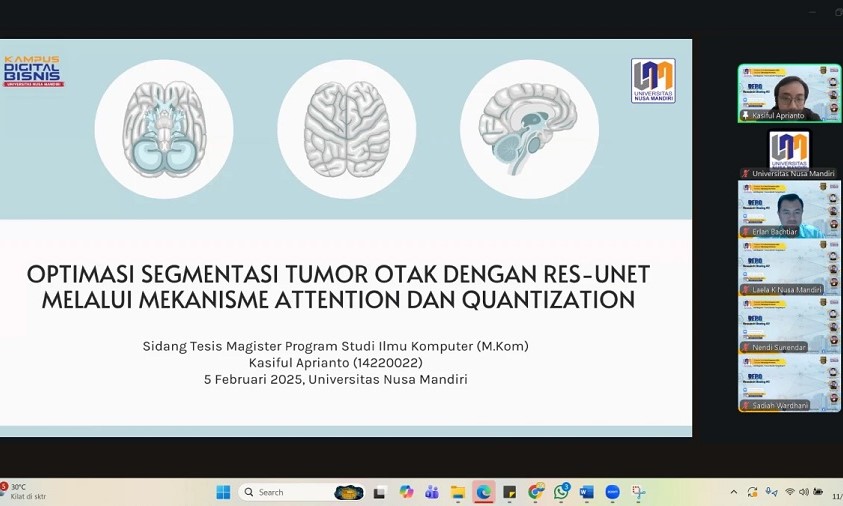Viewport: 843px width, 506px height.
Task: Select the Universitas Nusa Mandiri participant tile
Action: (789, 151)
